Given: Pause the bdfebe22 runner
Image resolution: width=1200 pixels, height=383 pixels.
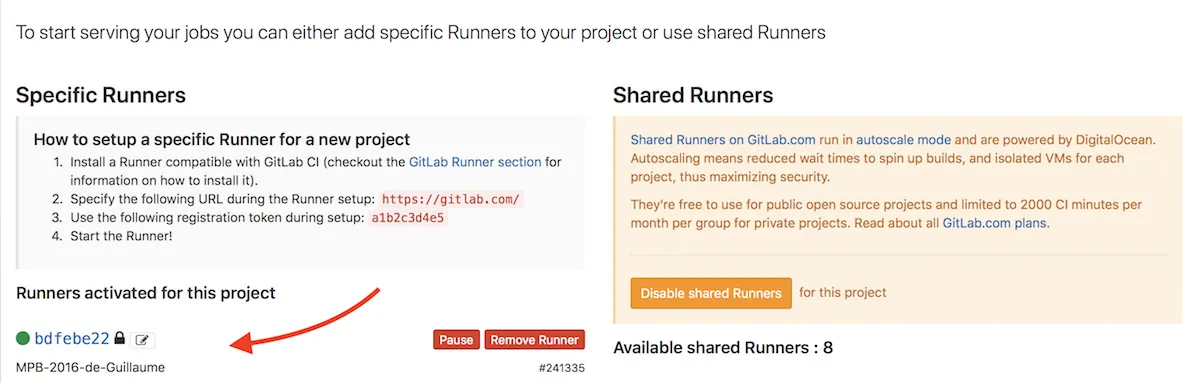Looking at the screenshot, I should 456,340.
